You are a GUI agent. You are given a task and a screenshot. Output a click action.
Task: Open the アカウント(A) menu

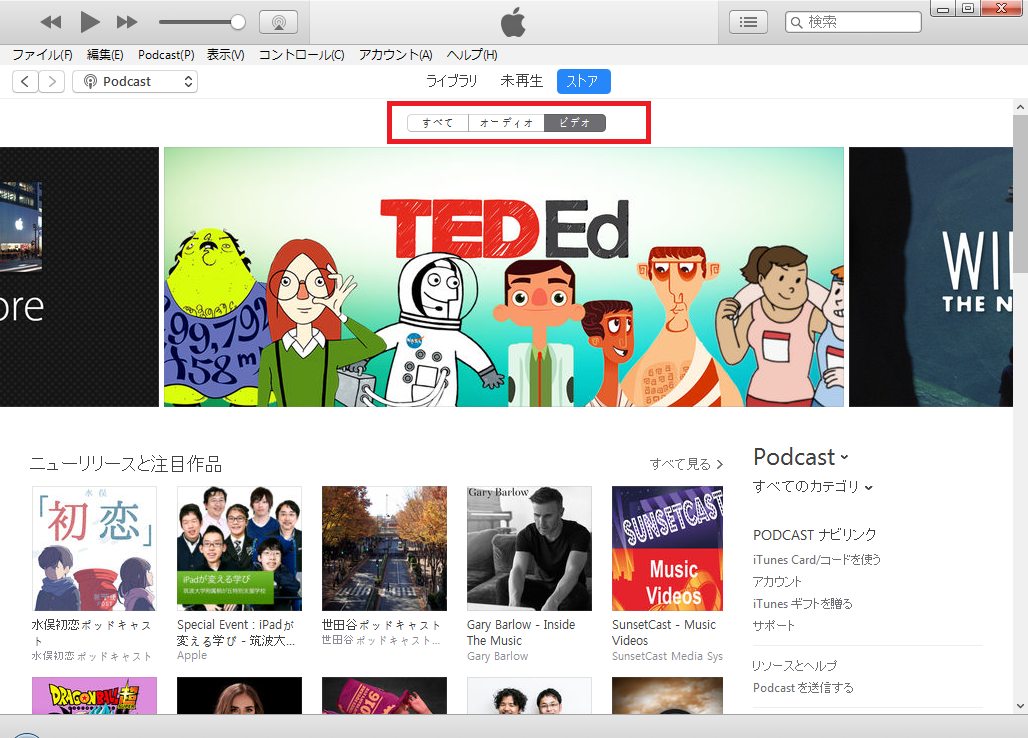point(395,55)
